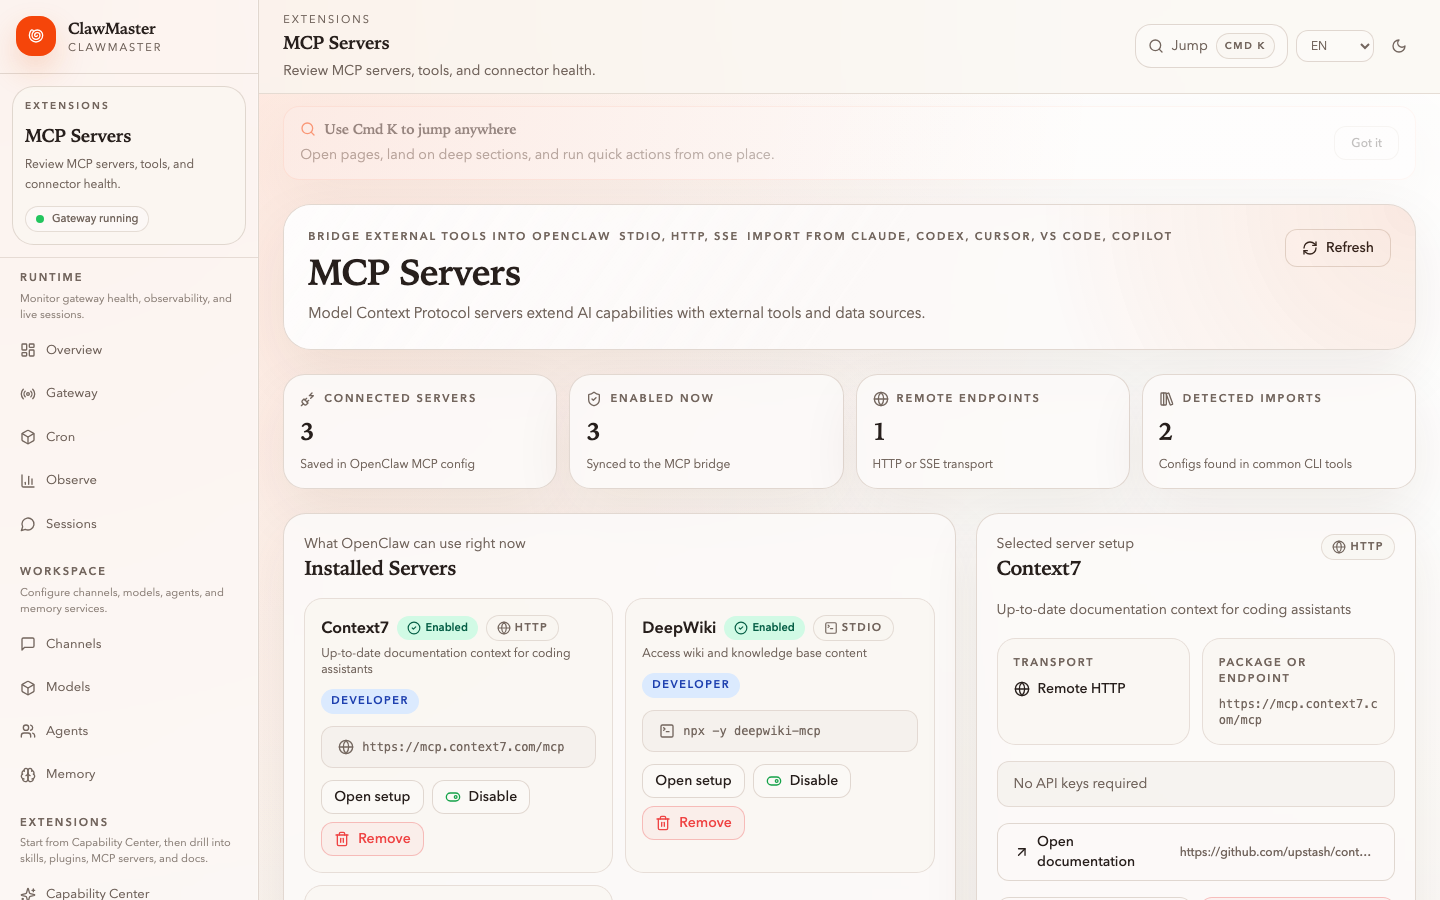Click the Connected Servers plug icon

[x=308, y=399]
